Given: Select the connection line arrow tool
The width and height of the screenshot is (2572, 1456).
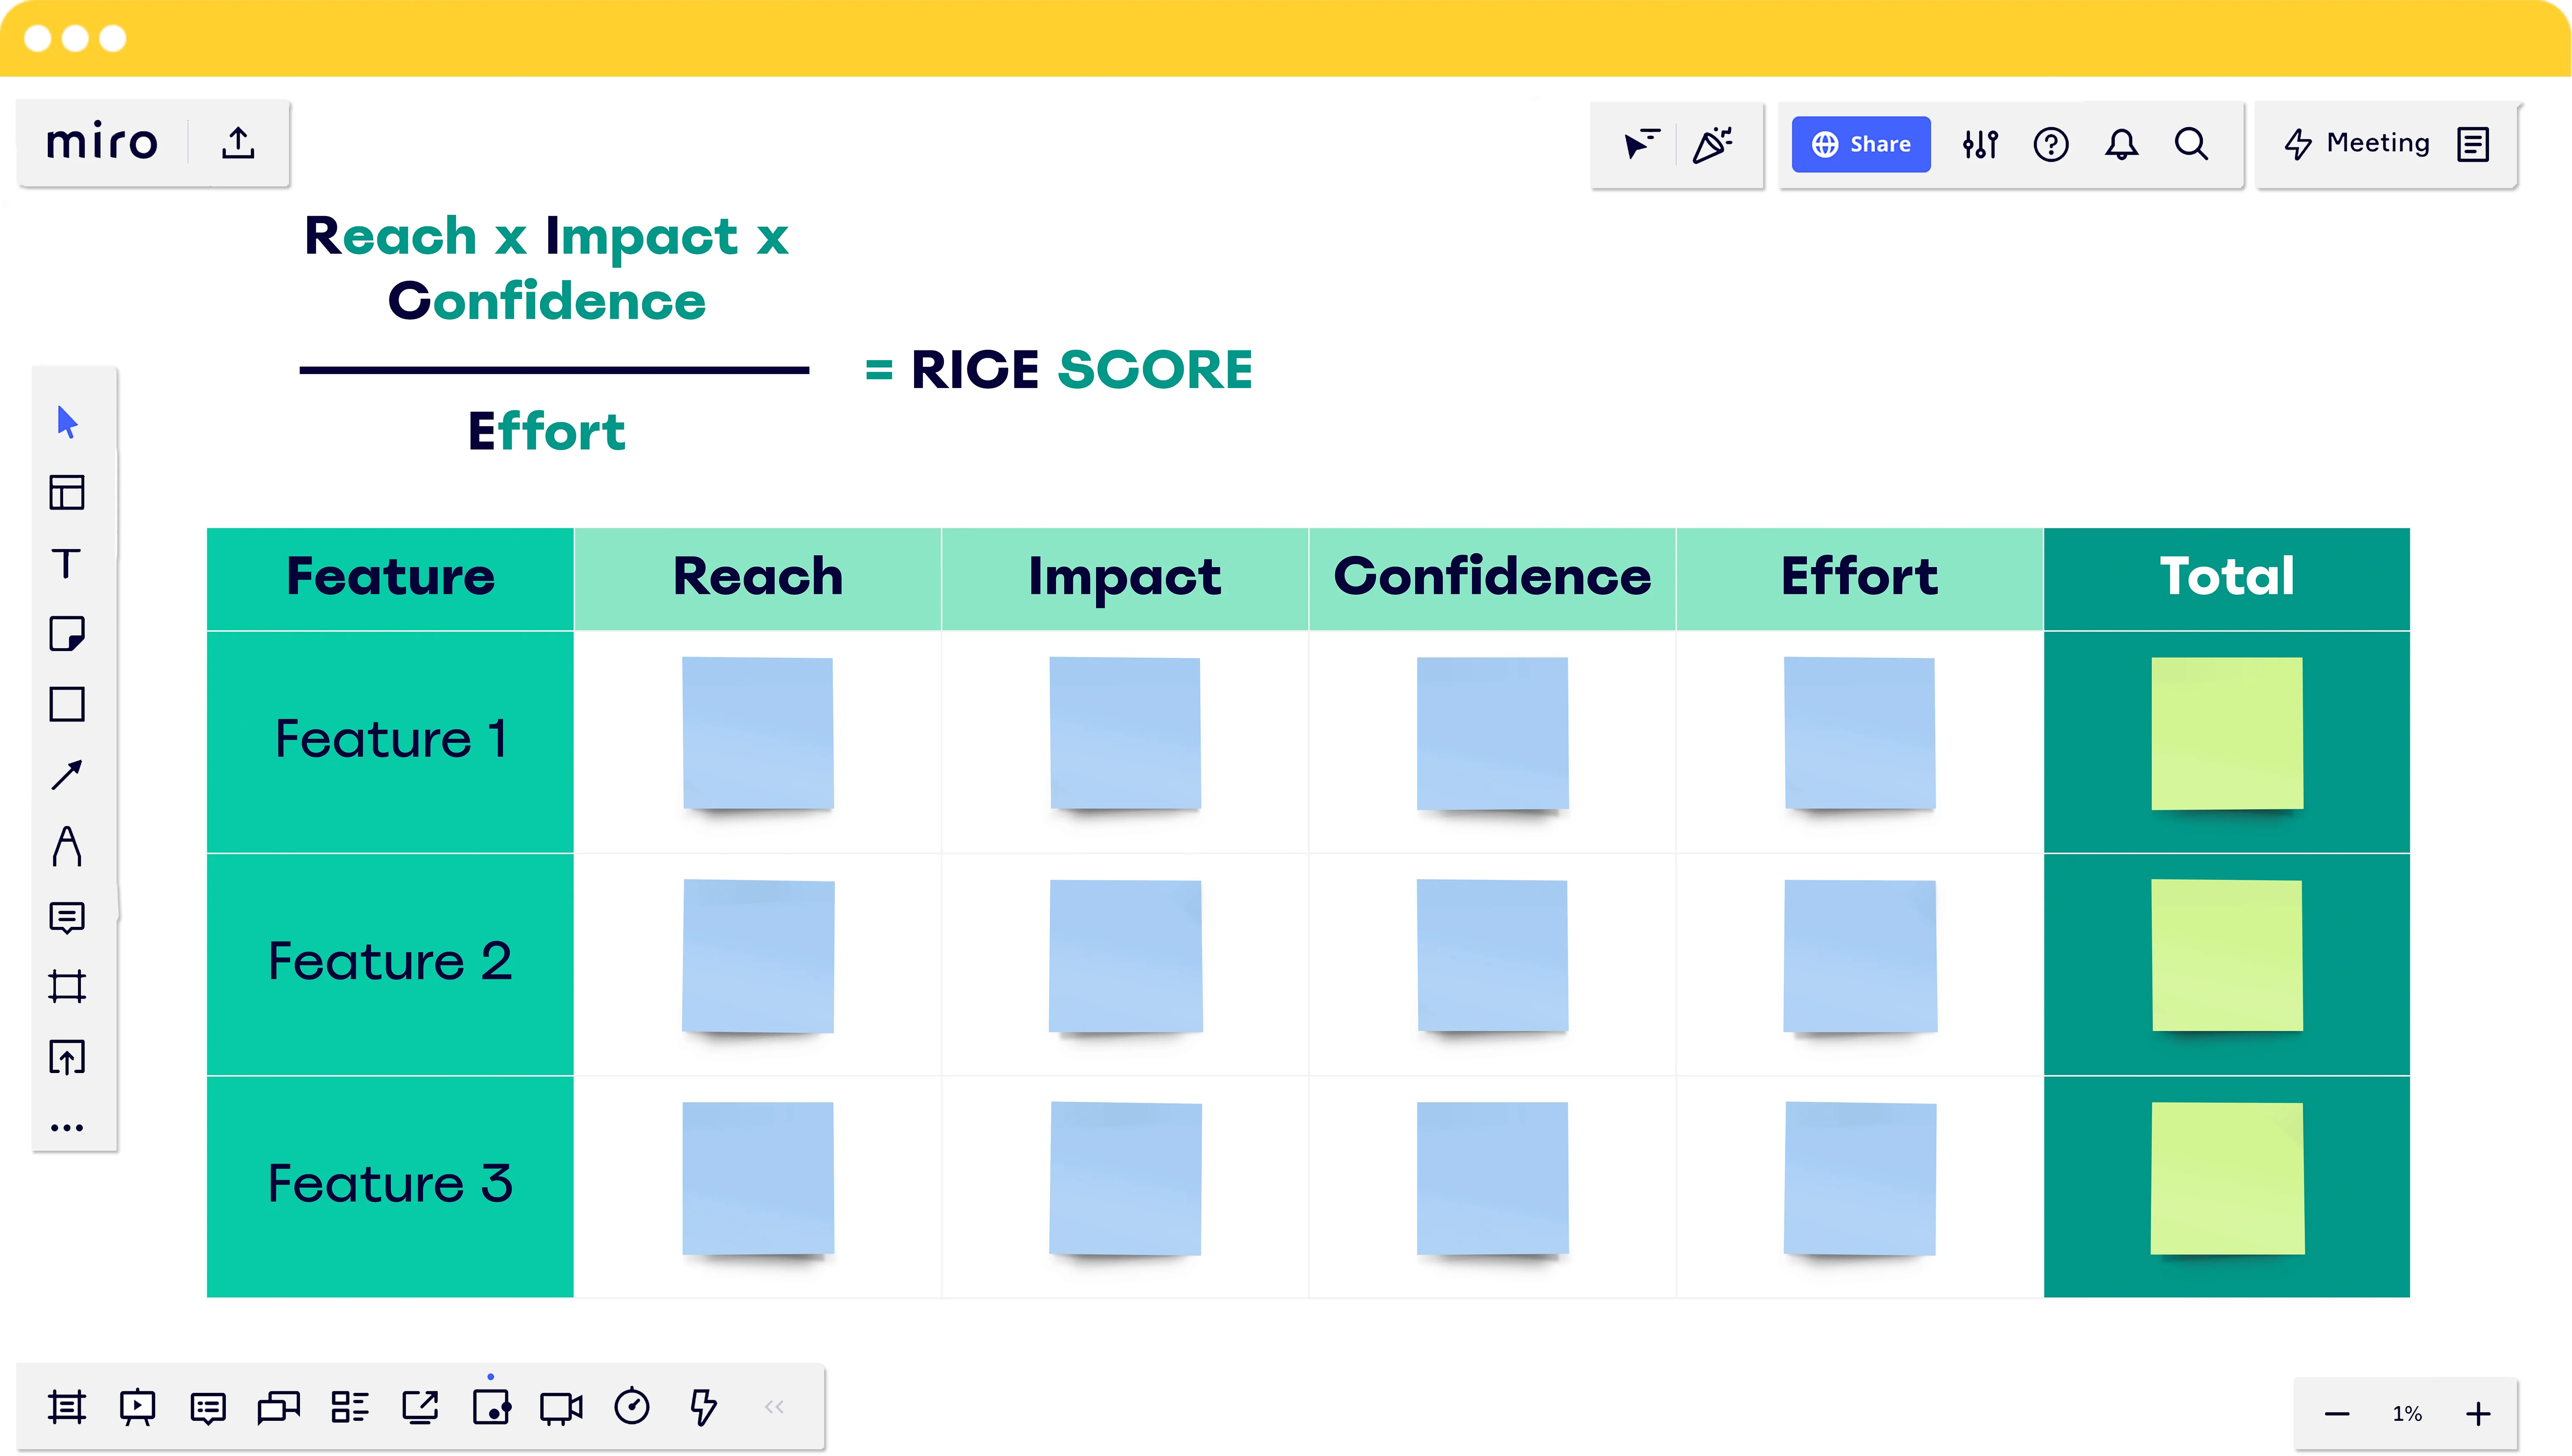Looking at the screenshot, I should pos(67,775).
